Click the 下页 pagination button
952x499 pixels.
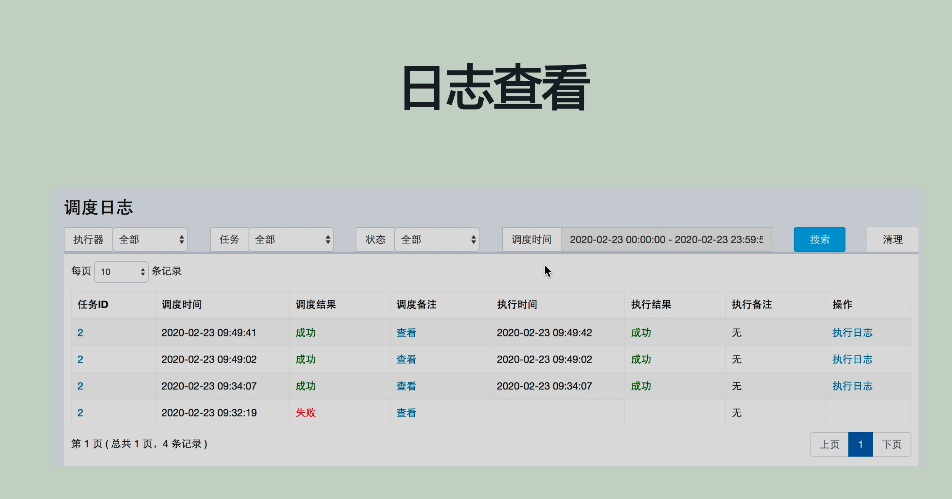coord(892,444)
